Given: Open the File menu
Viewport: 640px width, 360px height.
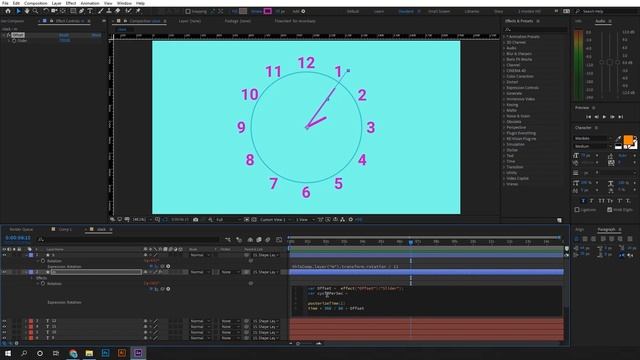Looking at the screenshot, I should tap(5, 3).
